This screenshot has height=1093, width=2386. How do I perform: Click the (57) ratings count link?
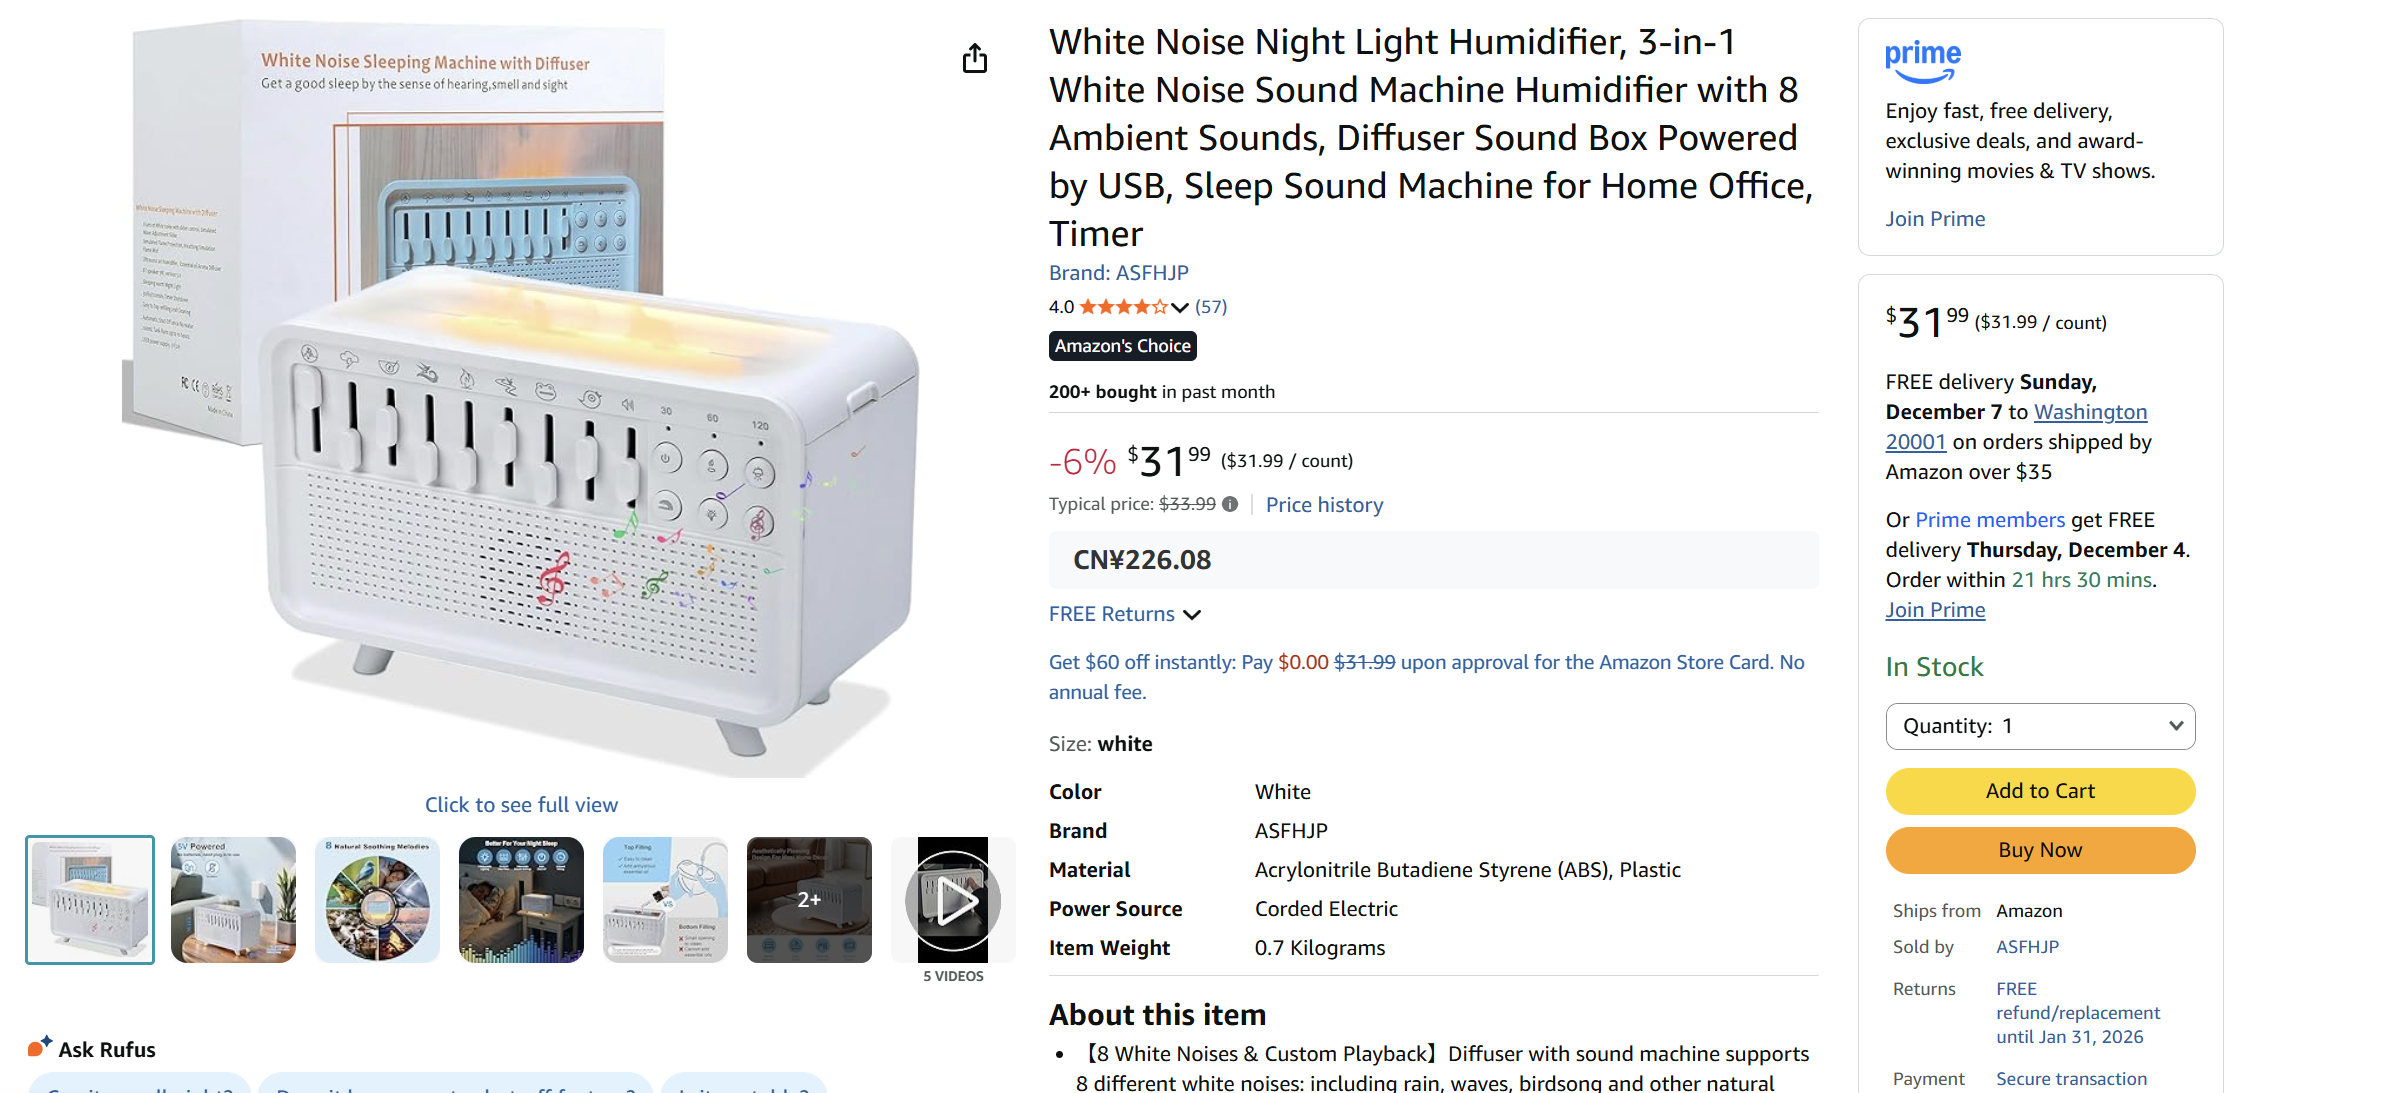(x=1210, y=306)
